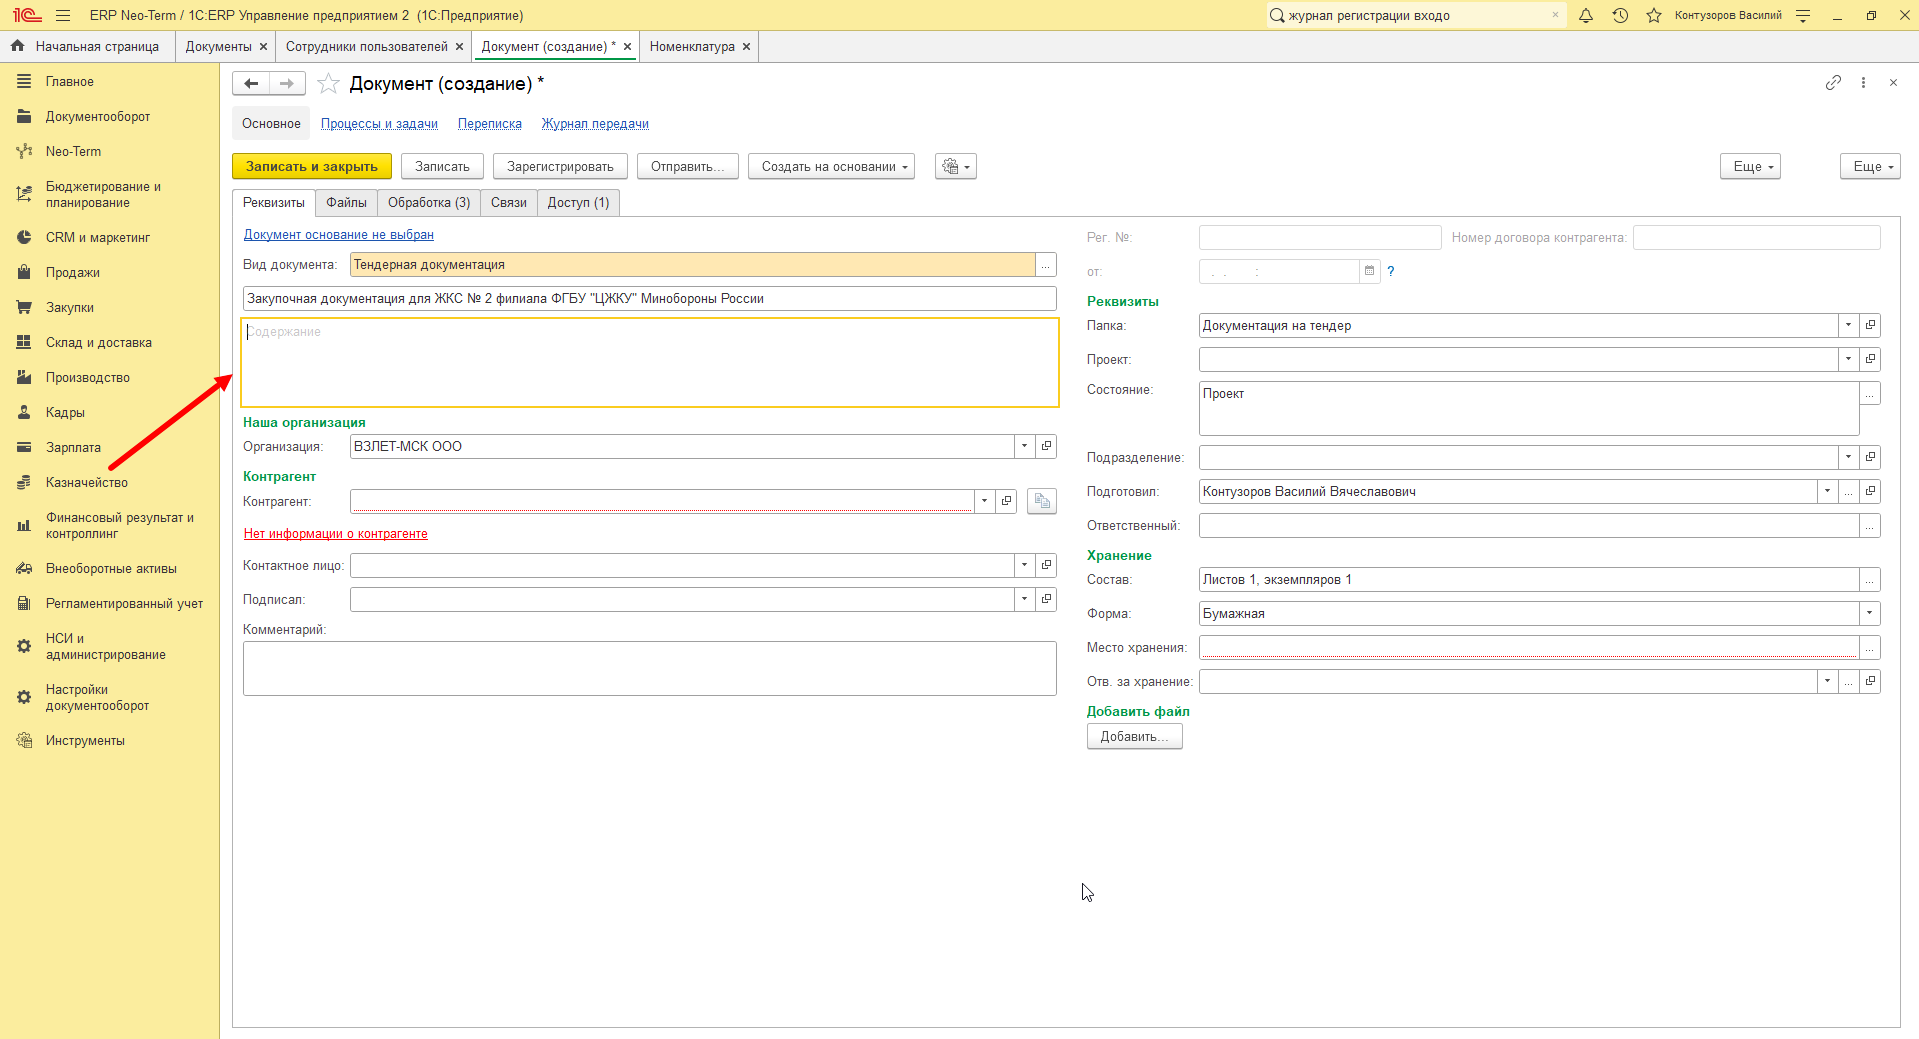
Task: Expand Форма dropdown arrow
Action: [x=1869, y=613]
